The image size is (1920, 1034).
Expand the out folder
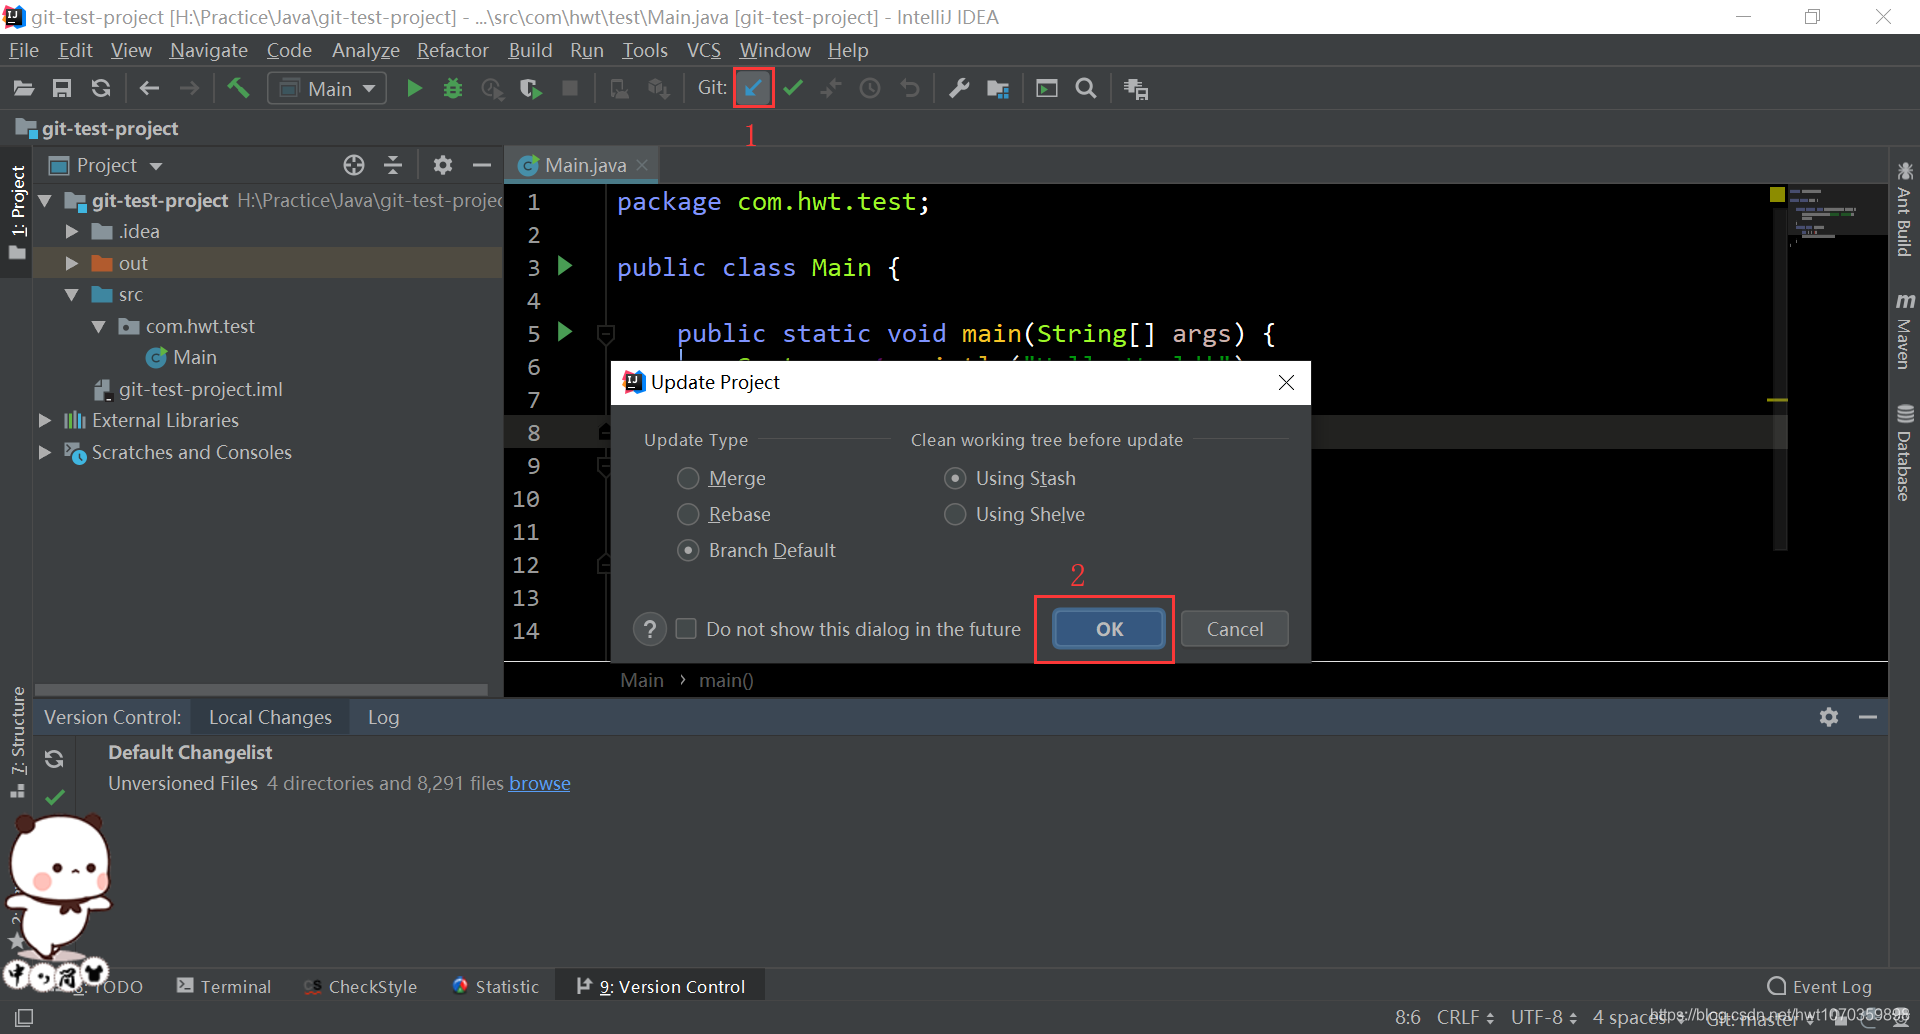point(72,263)
